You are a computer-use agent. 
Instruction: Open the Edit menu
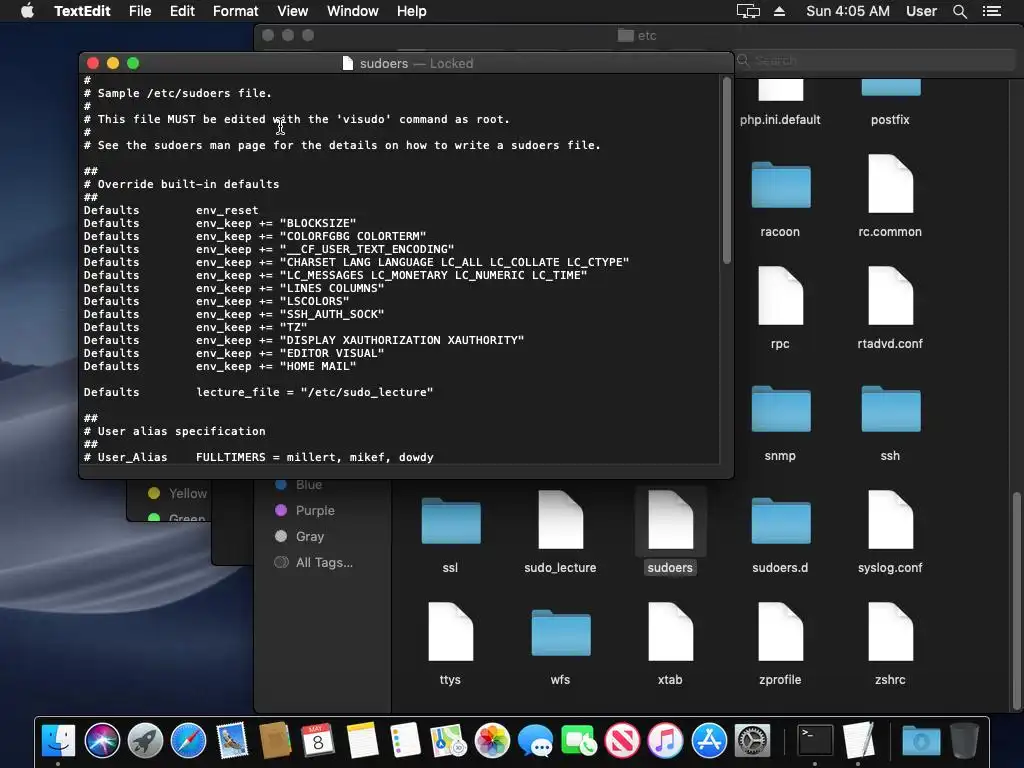(x=182, y=11)
